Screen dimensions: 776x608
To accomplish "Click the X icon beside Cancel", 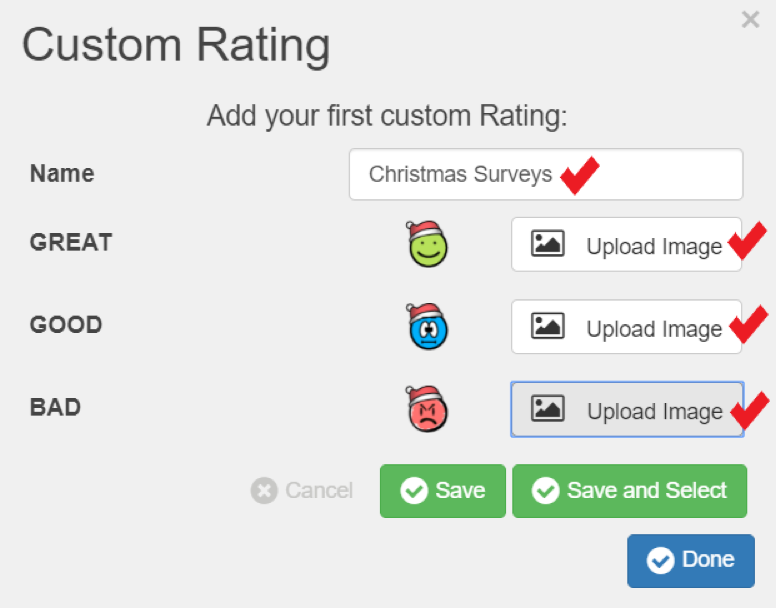I will 264,491.
